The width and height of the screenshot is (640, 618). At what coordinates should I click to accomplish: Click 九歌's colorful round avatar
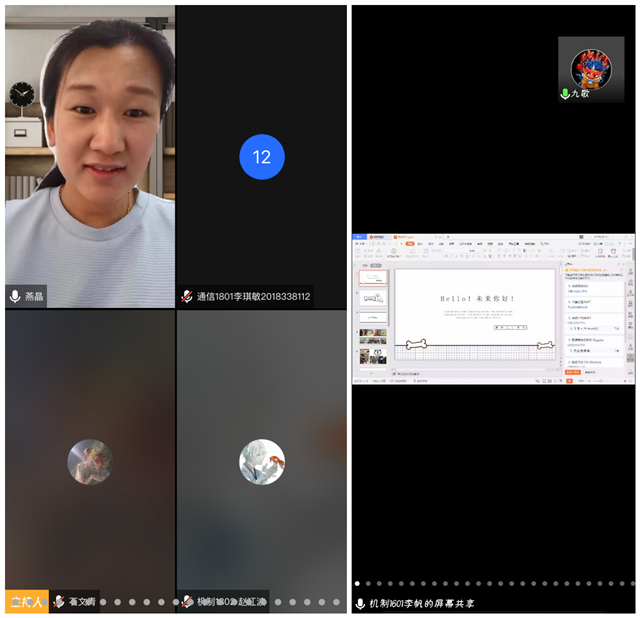click(591, 69)
